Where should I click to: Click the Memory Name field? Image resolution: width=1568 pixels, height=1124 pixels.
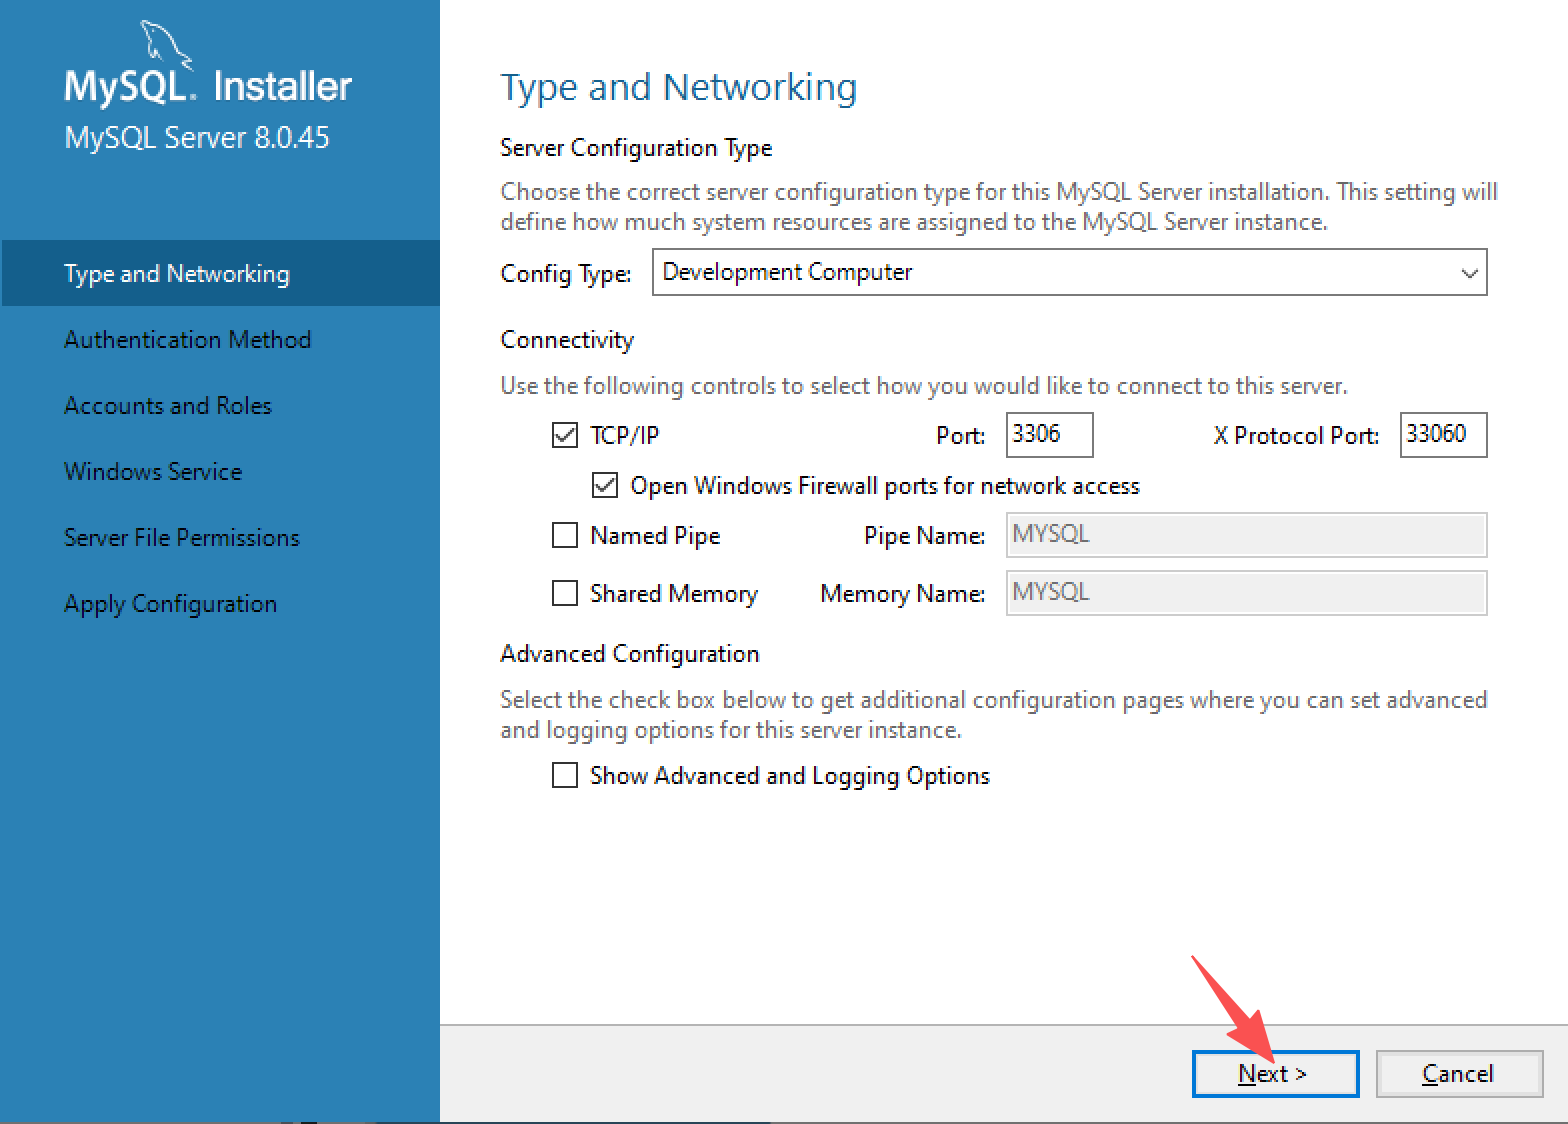(x=1246, y=593)
